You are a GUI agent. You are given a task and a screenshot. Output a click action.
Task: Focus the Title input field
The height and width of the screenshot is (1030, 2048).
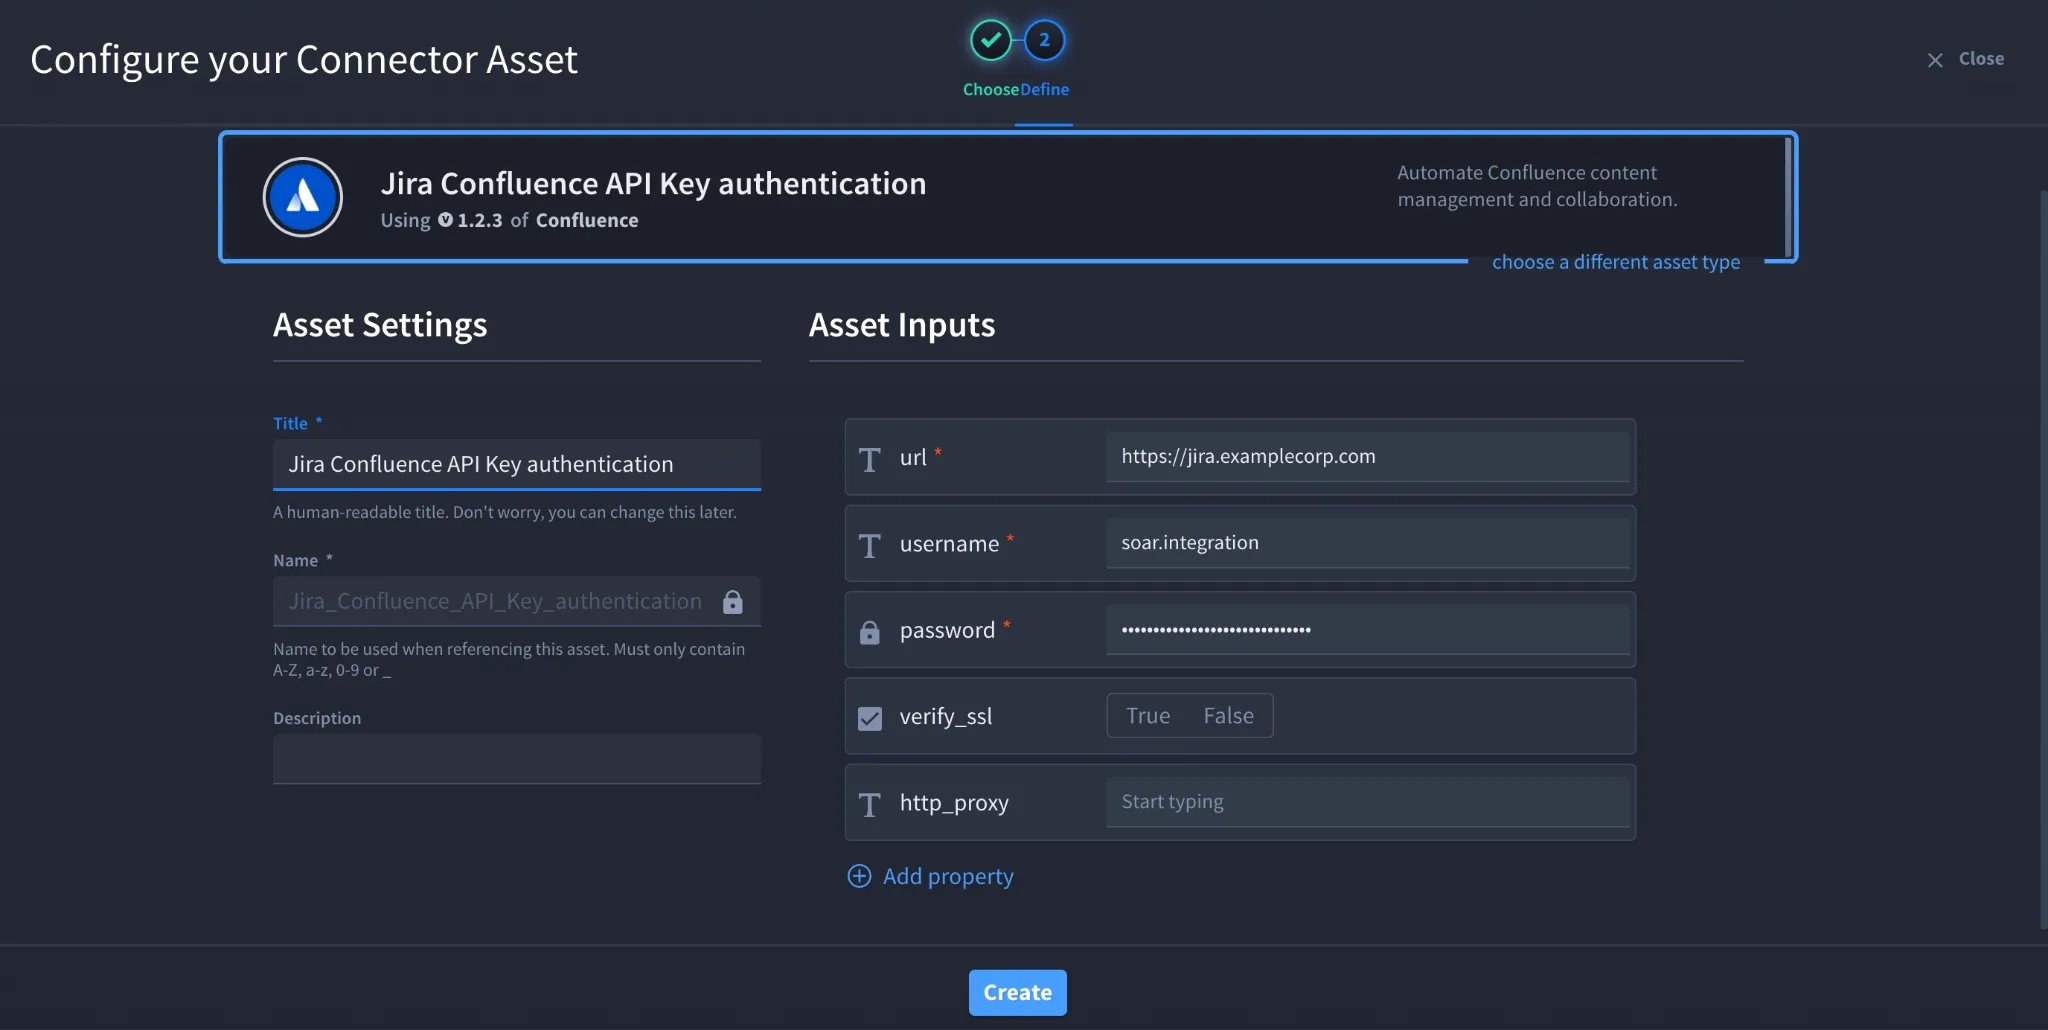pyautogui.click(x=517, y=464)
